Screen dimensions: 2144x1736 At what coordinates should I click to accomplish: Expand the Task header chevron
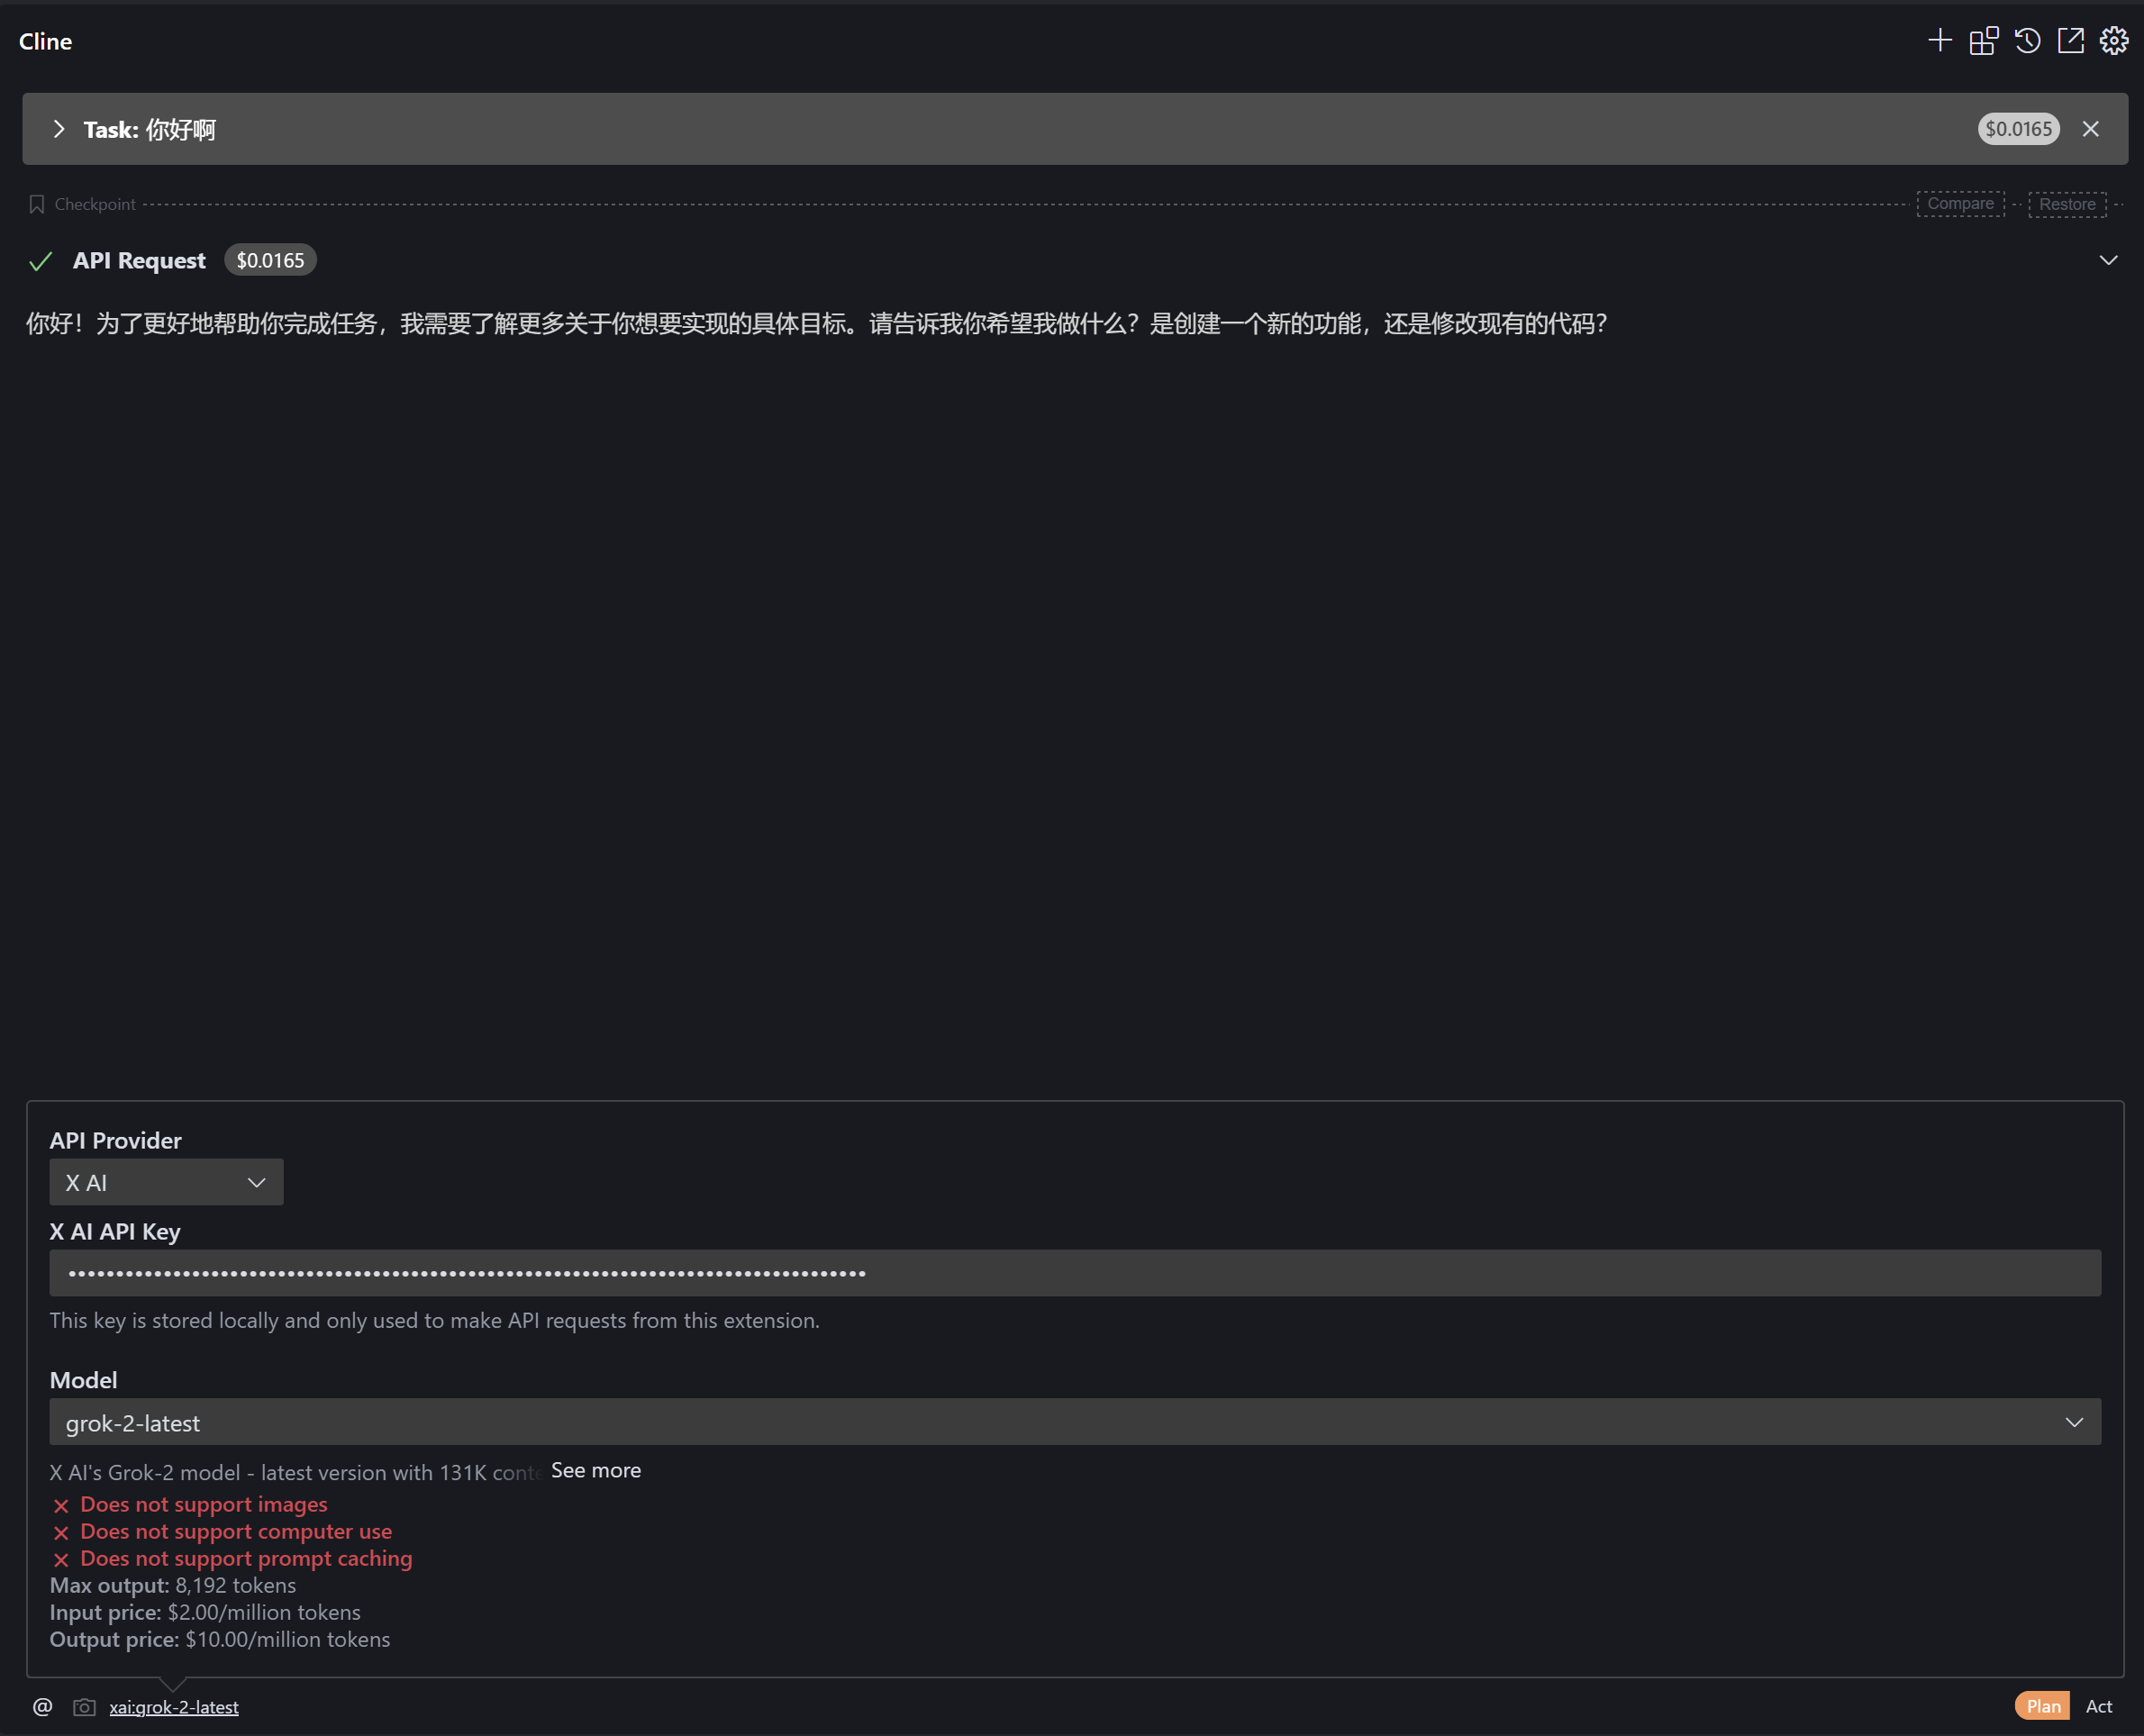pos(59,129)
